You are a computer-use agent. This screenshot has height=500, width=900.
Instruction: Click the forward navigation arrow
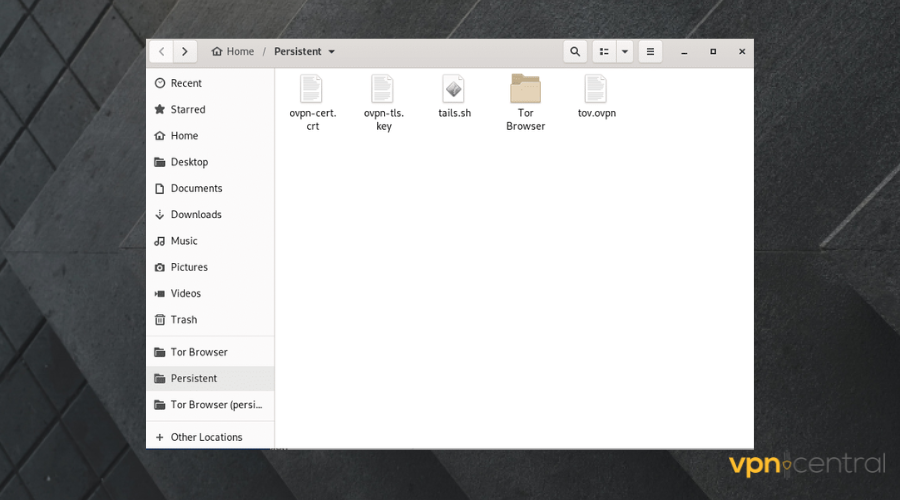point(185,52)
